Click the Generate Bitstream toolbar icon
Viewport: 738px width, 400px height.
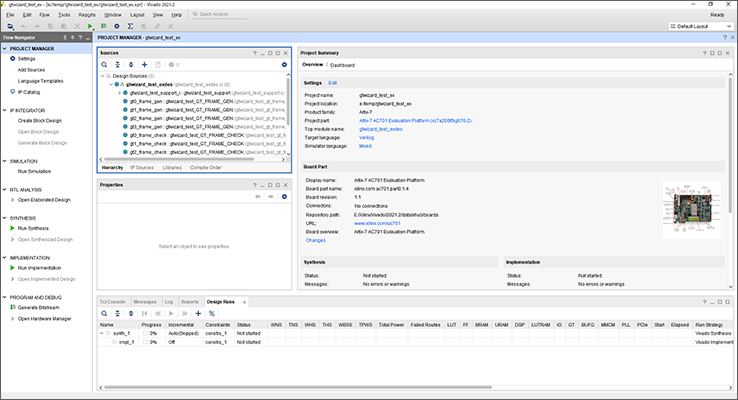(x=104, y=26)
